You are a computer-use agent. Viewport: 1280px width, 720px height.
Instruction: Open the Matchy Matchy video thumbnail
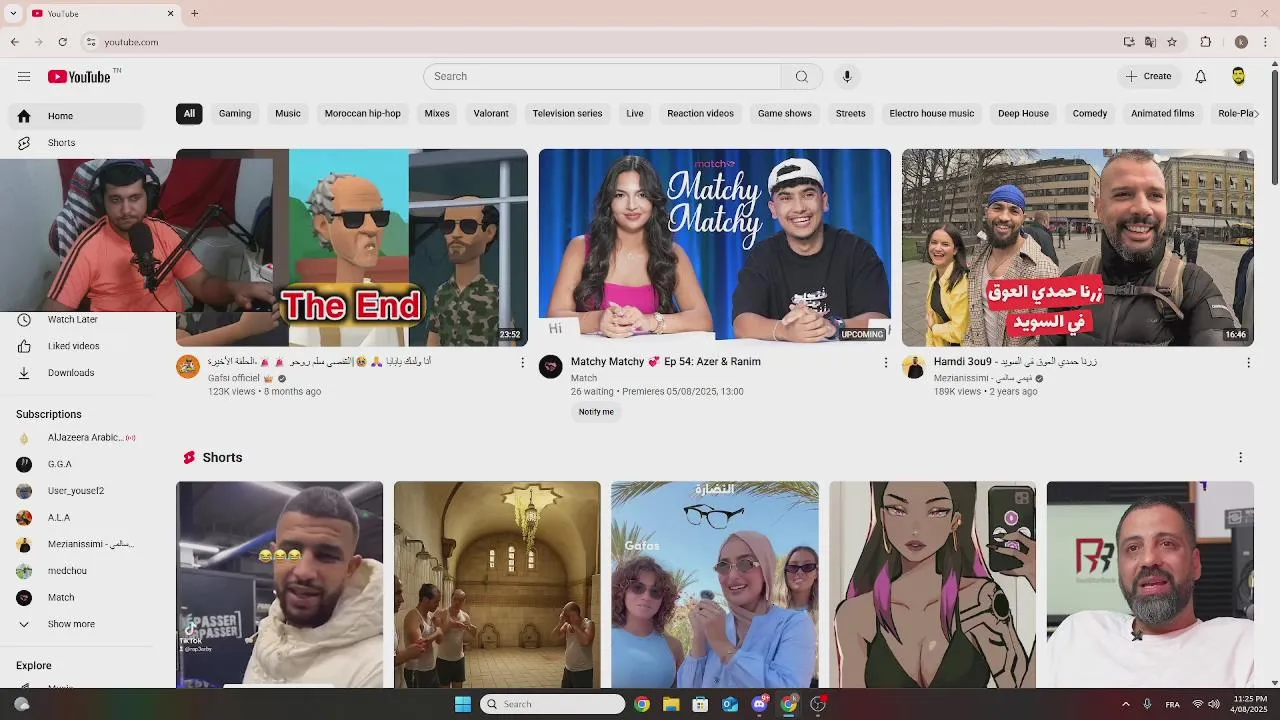click(x=714, y=248)
